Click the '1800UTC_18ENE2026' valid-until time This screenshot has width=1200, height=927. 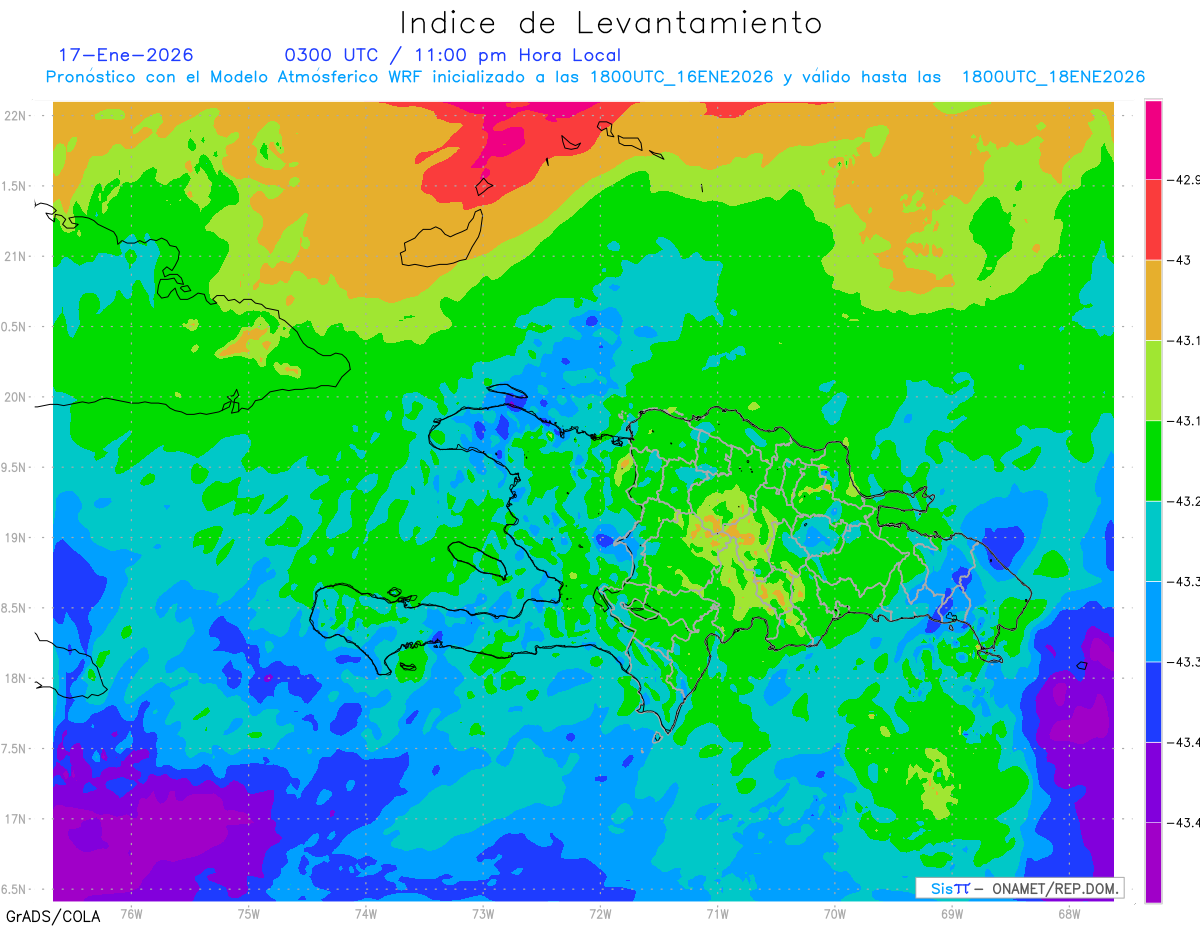tap(1053, 77)
